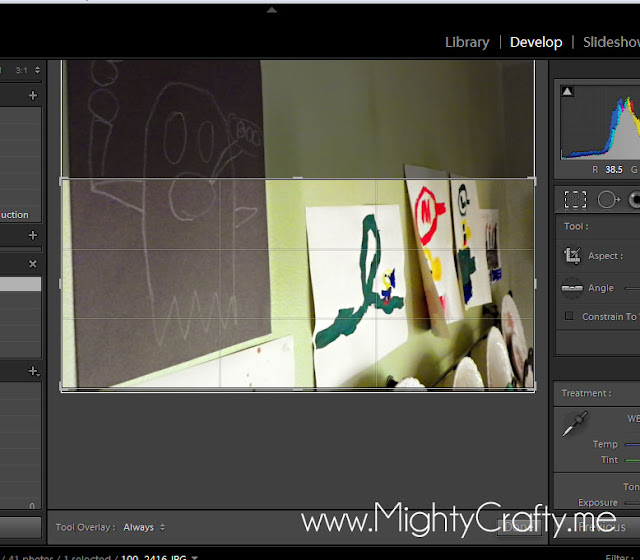Pick the White Balance eyedropper
This screenshot has width=640, height=560.
[575, 424]
